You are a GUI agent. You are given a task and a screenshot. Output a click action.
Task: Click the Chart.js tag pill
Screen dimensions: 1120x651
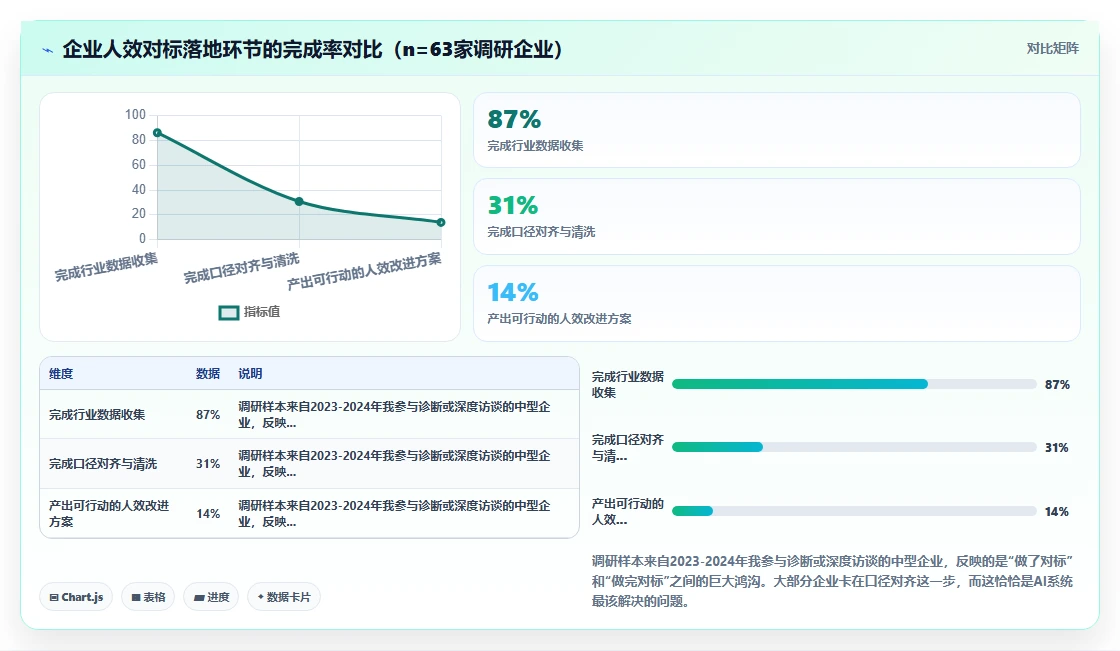tap(76, 597)
